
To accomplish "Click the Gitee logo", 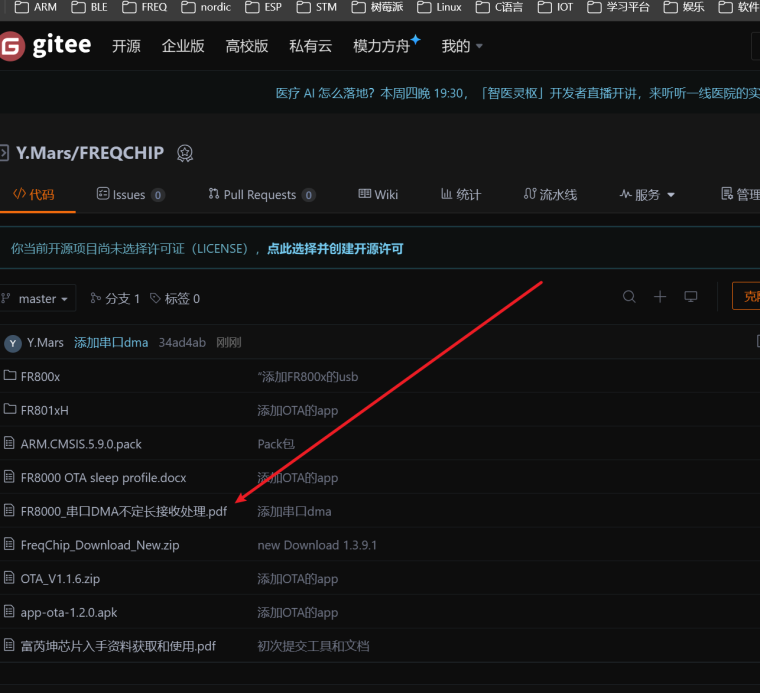I will tap(46, 46).
